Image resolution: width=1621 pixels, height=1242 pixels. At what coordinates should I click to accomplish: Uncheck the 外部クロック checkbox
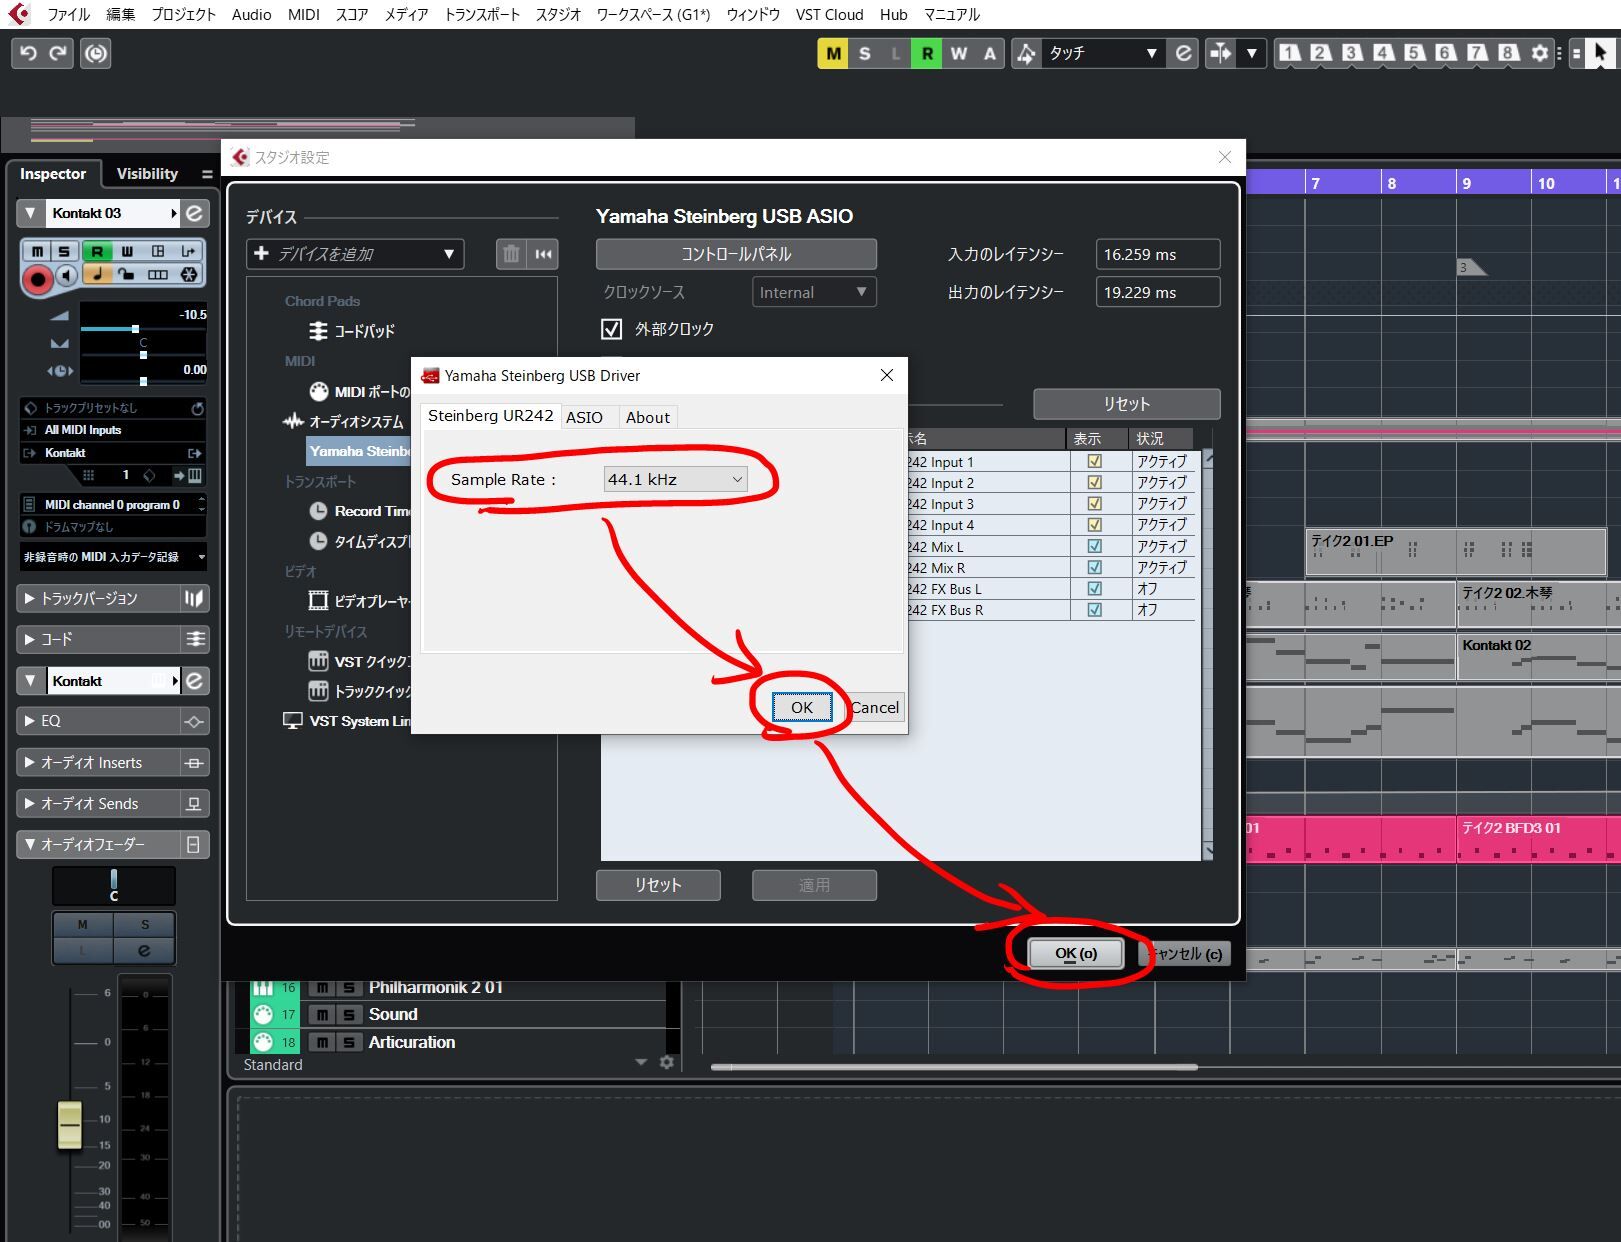tap(611, 329)
